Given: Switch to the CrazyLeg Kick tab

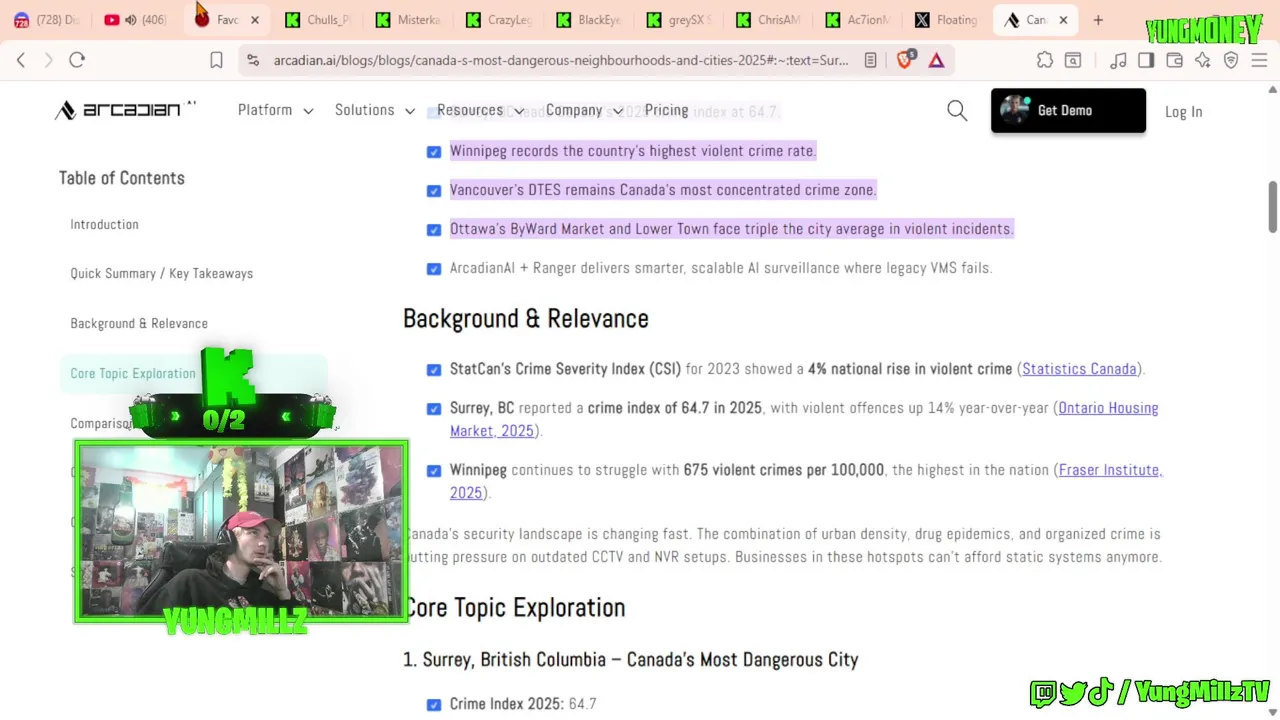Looking at the screenshot, I should pyautogui.click(x=499, y=20).
